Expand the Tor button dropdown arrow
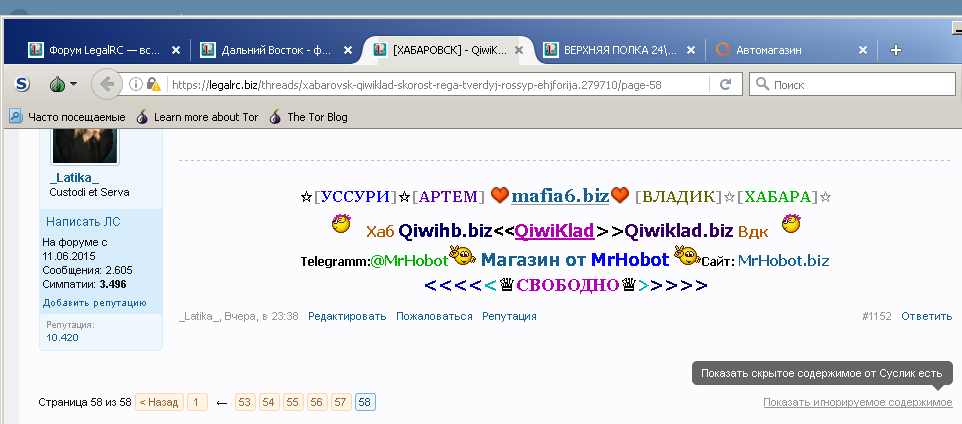The width and height of the screenshot is (962, 424). (x=74, y=84)
